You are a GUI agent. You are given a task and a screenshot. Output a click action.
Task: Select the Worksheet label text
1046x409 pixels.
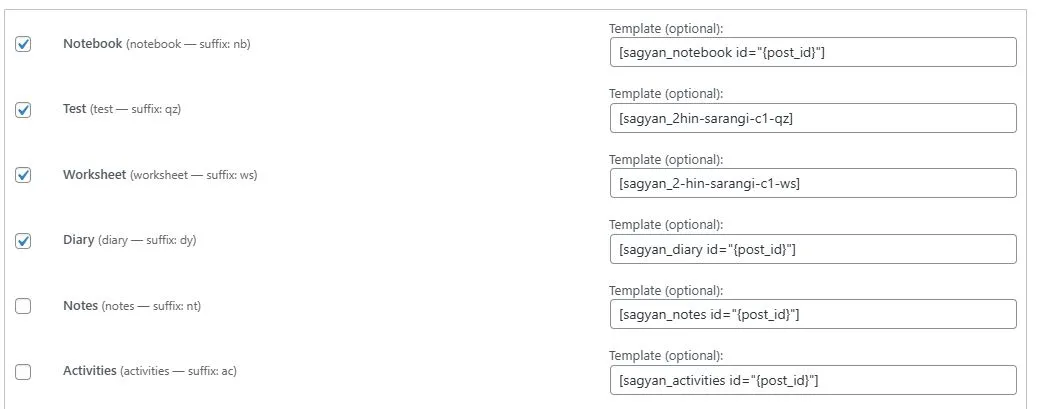(x=95, y=175)
